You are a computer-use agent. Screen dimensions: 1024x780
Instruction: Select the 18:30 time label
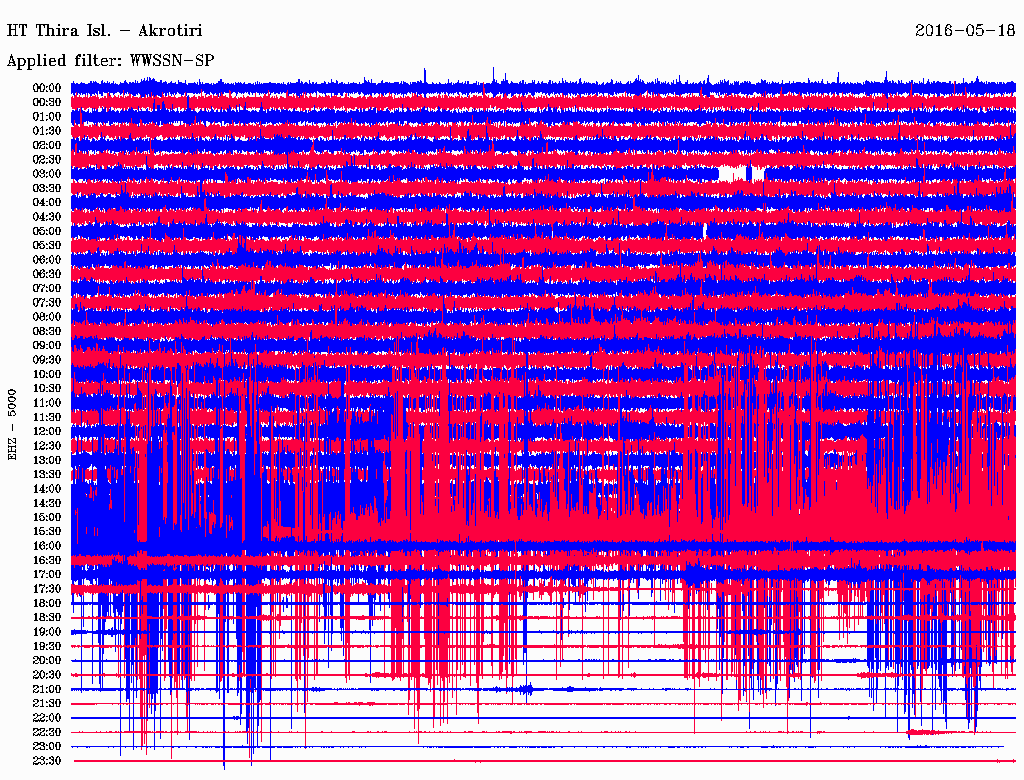coord(46,618)
